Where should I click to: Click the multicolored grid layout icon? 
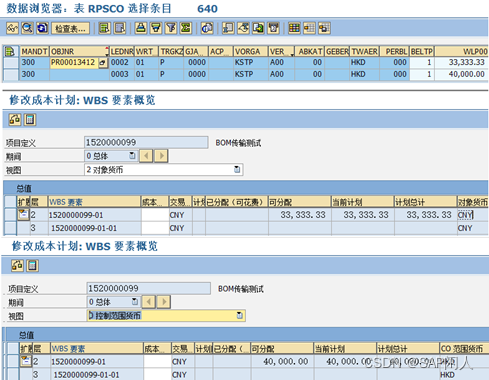pyautogui.click(x=294, y=28)
